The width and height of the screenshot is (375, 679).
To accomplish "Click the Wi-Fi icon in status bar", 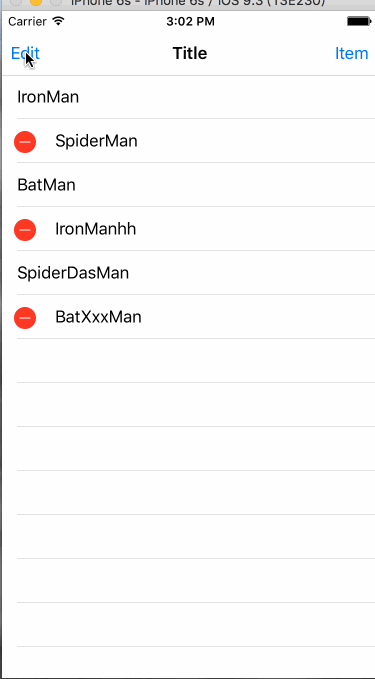I will pos(58,21).
